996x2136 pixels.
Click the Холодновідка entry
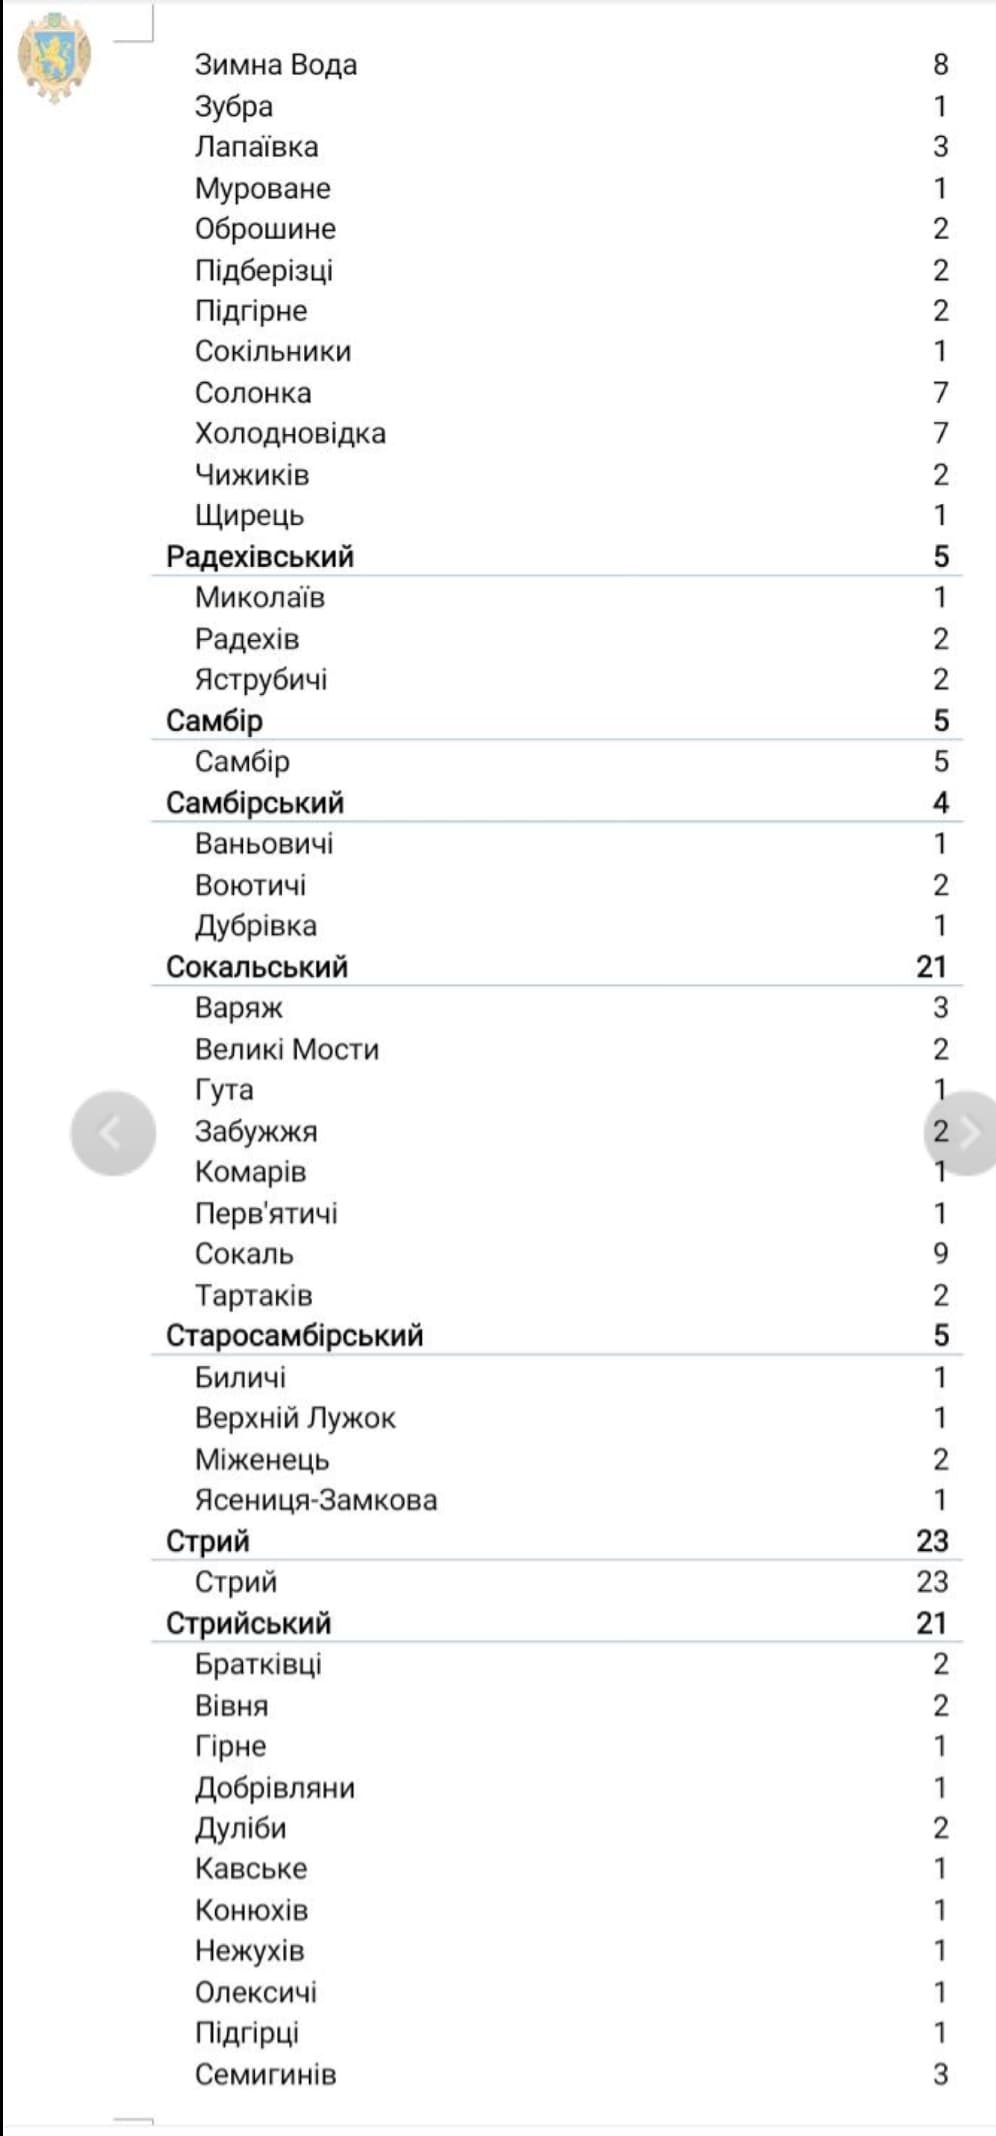[290, 434]
